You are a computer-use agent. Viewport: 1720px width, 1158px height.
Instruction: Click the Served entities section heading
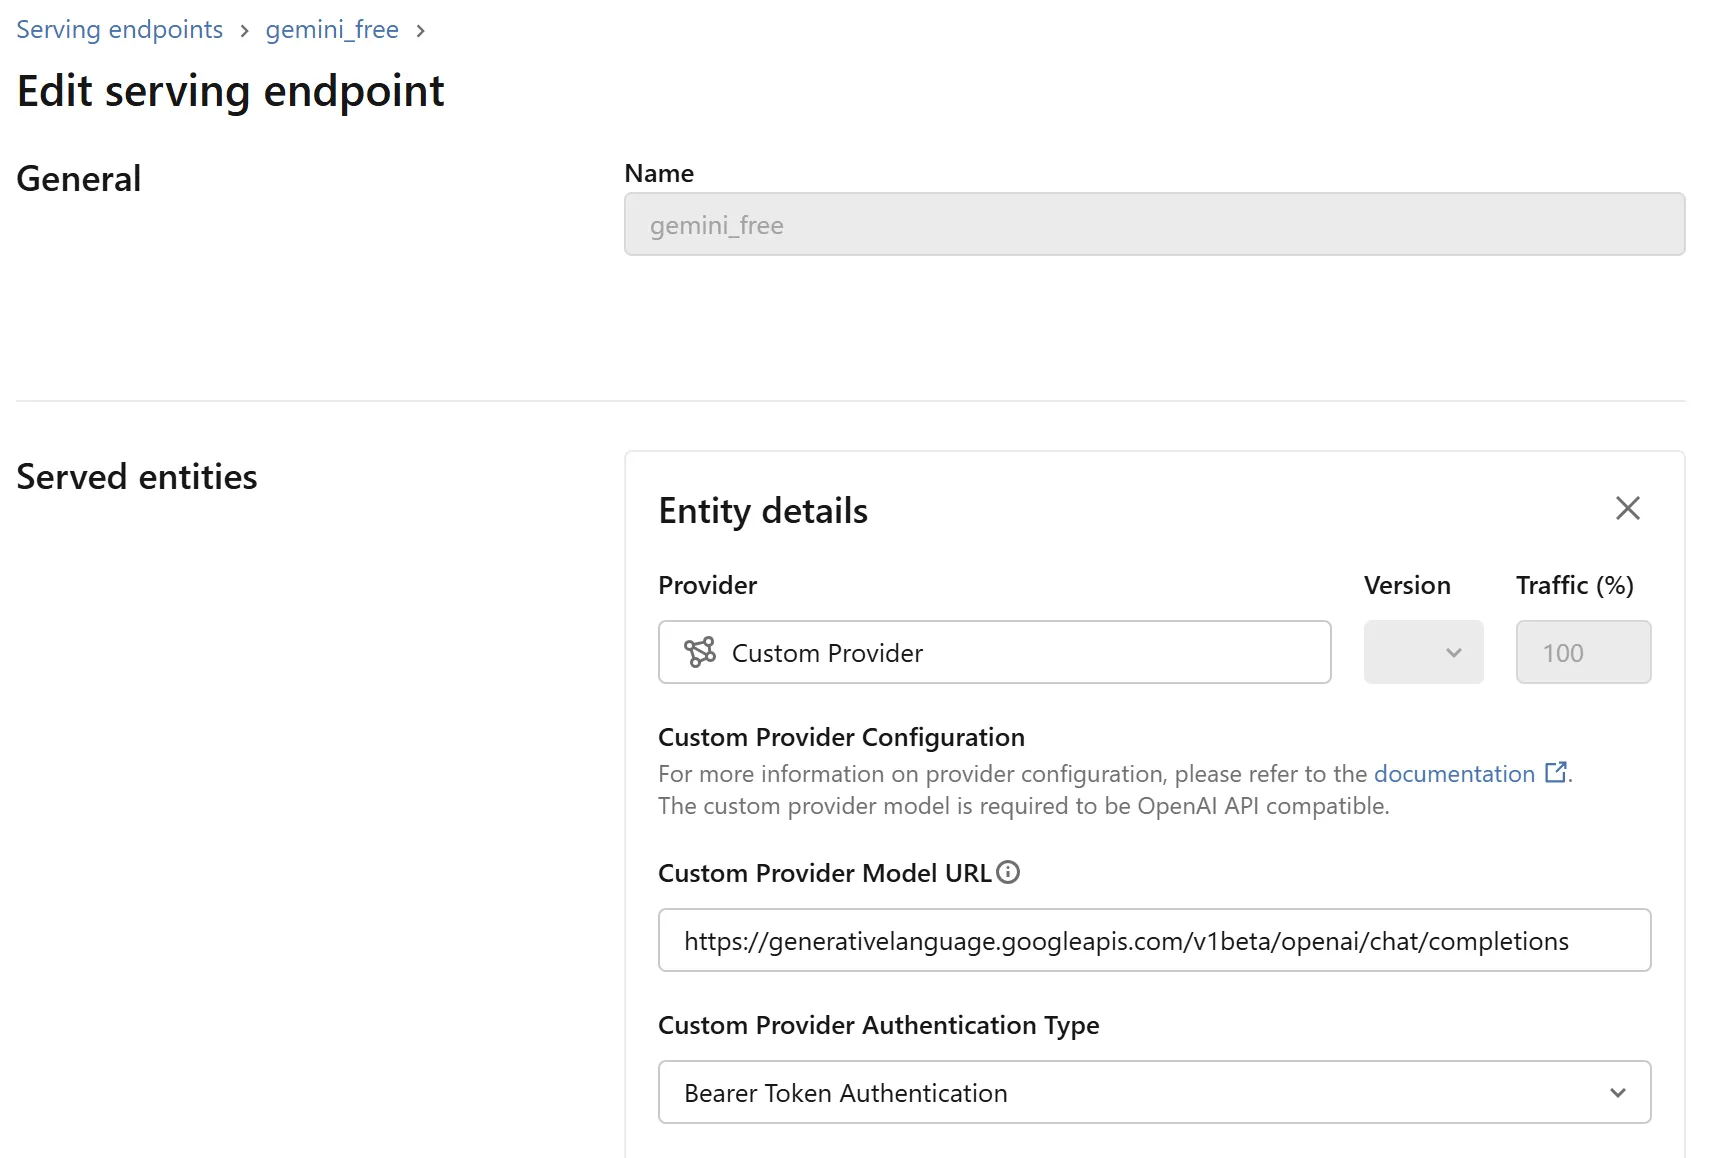point(137,477)
